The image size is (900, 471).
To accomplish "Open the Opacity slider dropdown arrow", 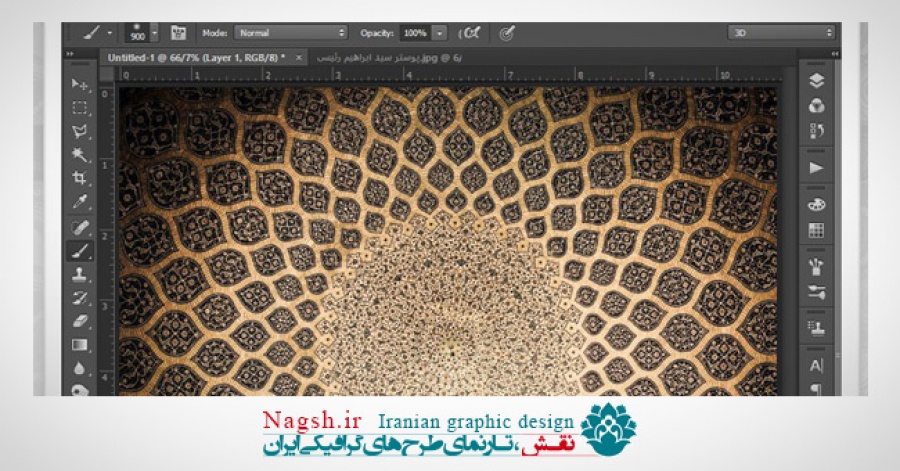I will [439, 33].
